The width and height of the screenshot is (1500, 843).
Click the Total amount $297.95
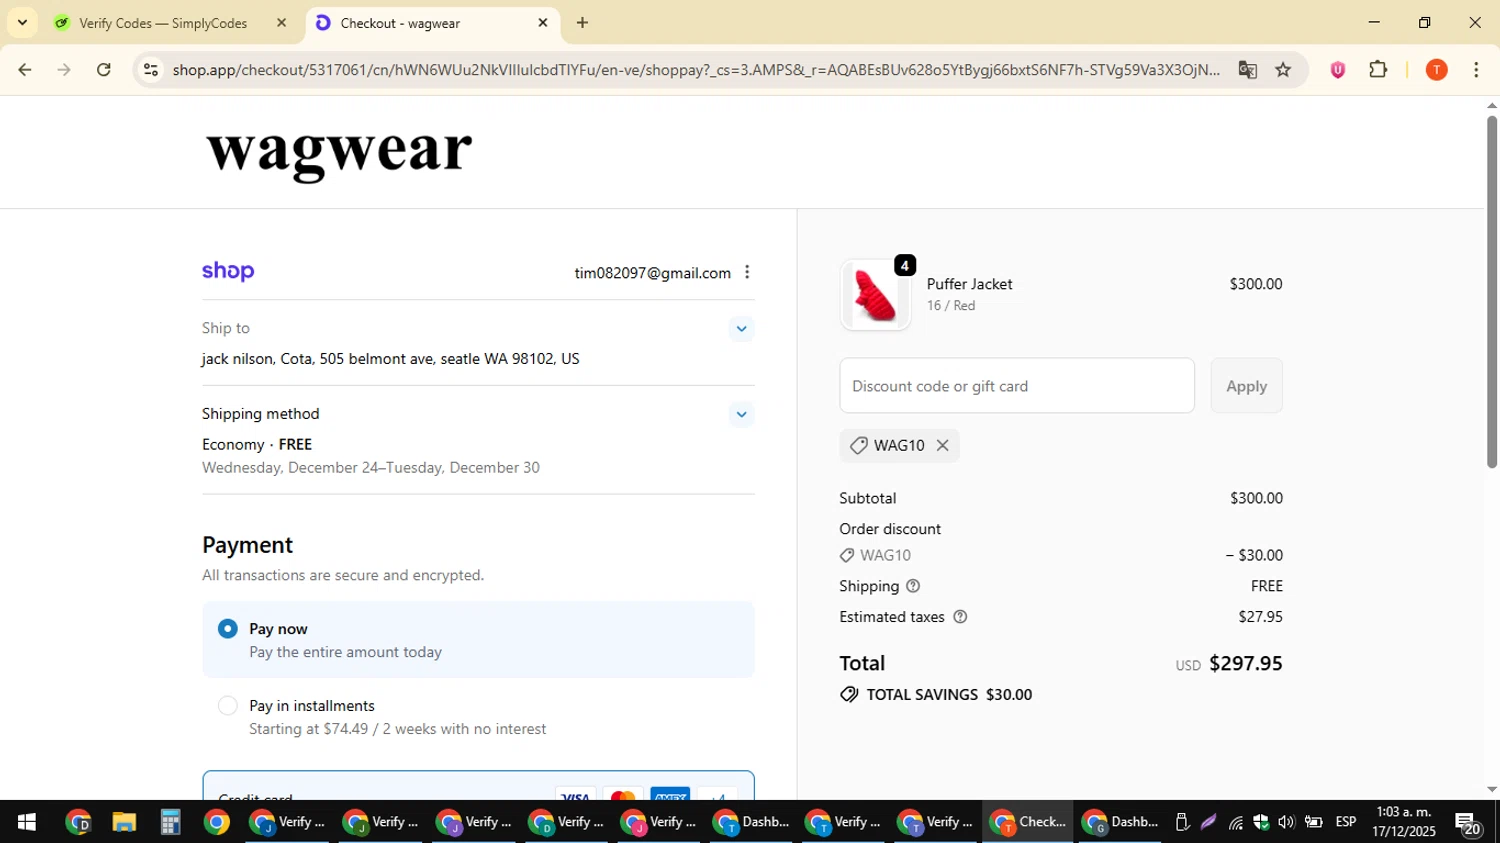tap(1245, 664)
